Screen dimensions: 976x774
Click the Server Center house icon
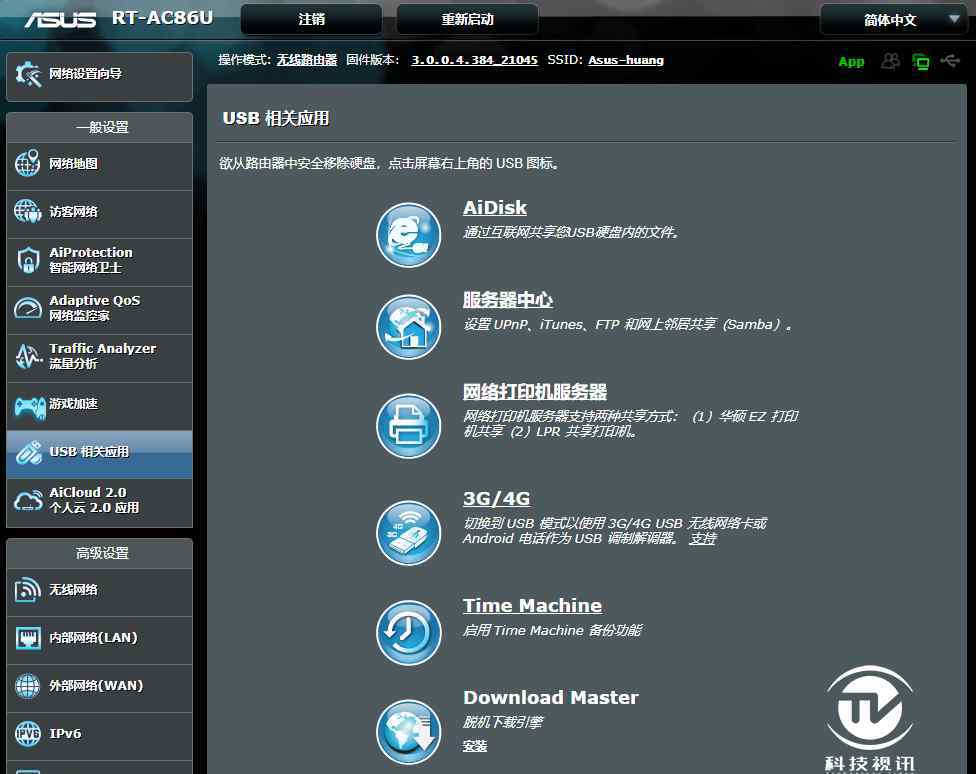[x=408, y=327]
